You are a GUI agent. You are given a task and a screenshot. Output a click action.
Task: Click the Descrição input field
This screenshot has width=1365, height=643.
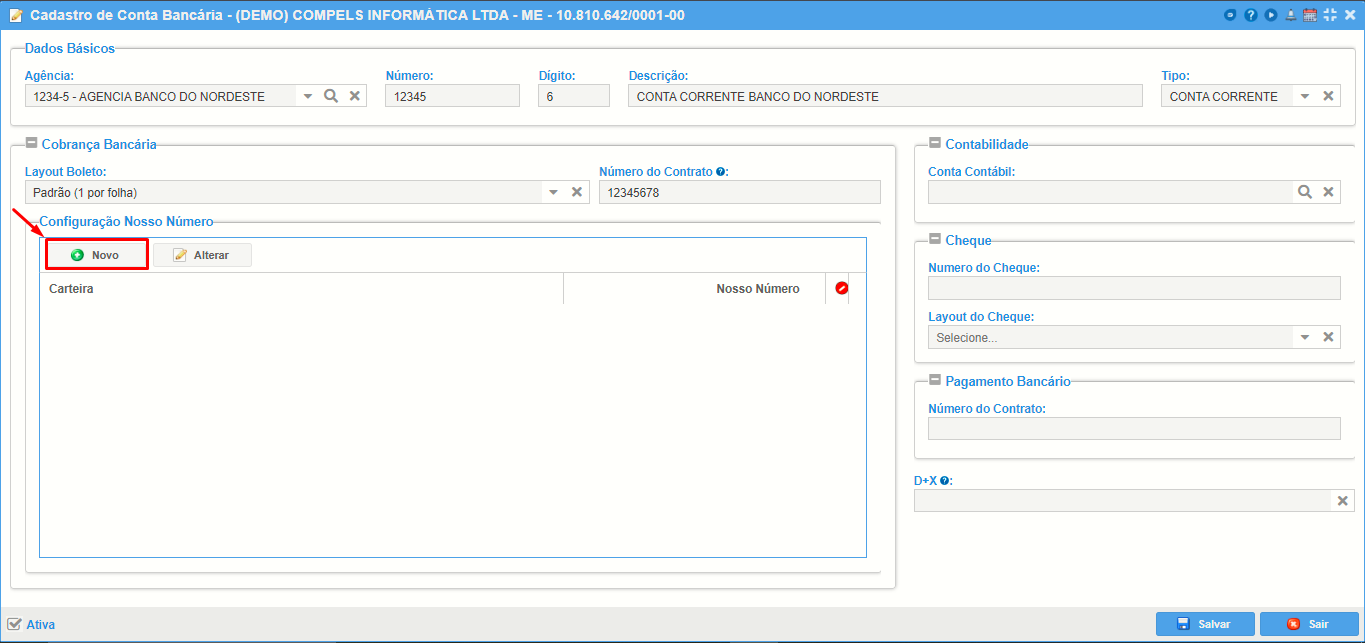(x=885, y=96)
